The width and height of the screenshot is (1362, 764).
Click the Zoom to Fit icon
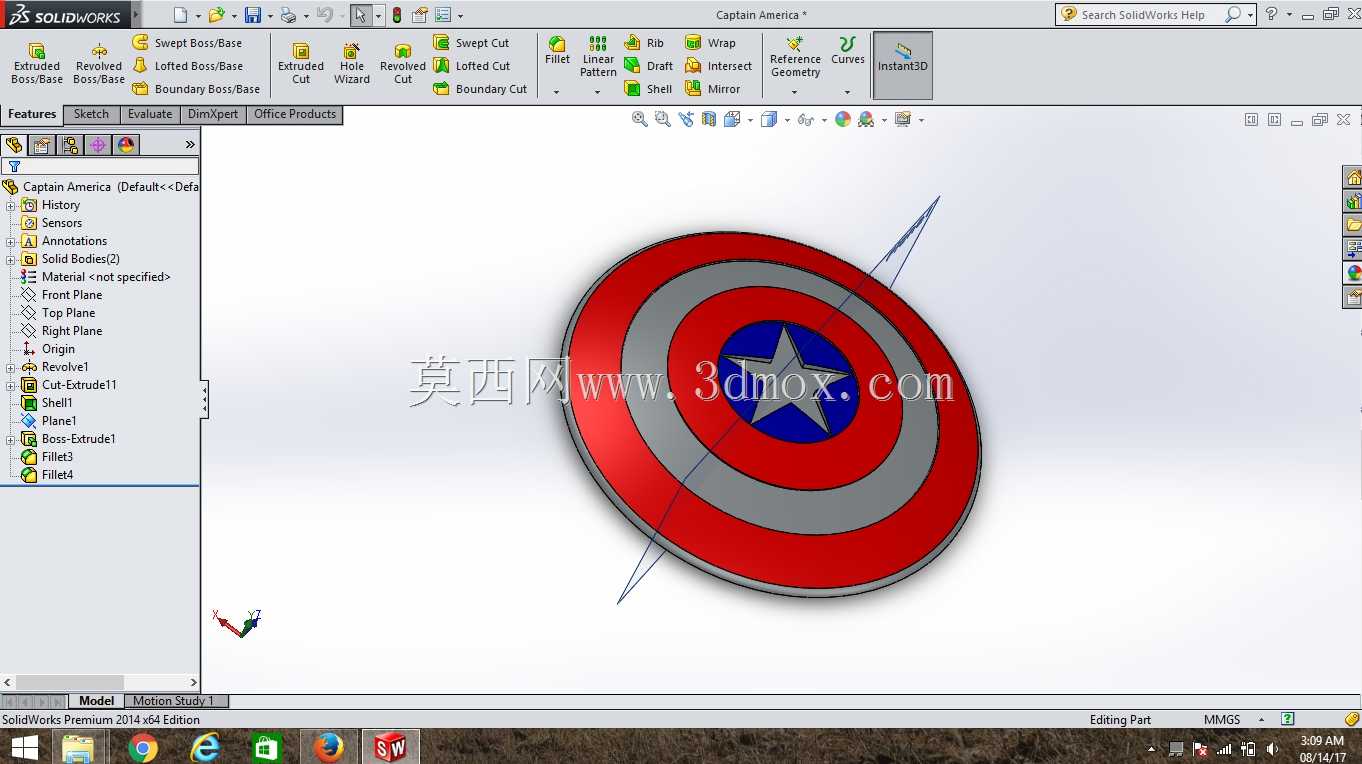[x=640, y=119]
